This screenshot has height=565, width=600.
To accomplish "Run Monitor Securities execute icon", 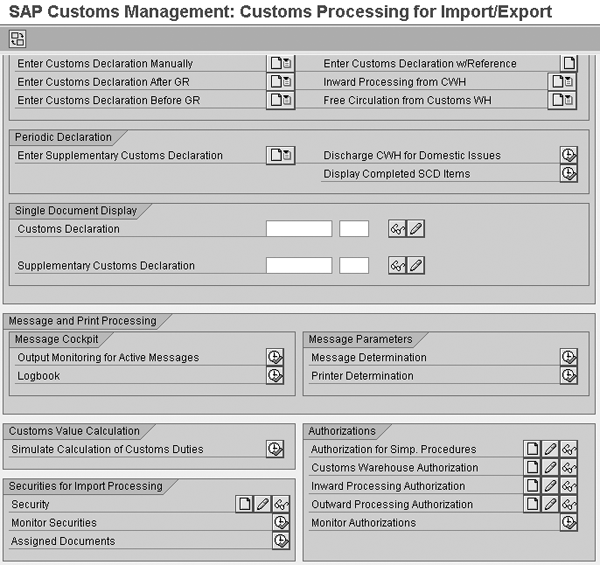I will [281, 523].
